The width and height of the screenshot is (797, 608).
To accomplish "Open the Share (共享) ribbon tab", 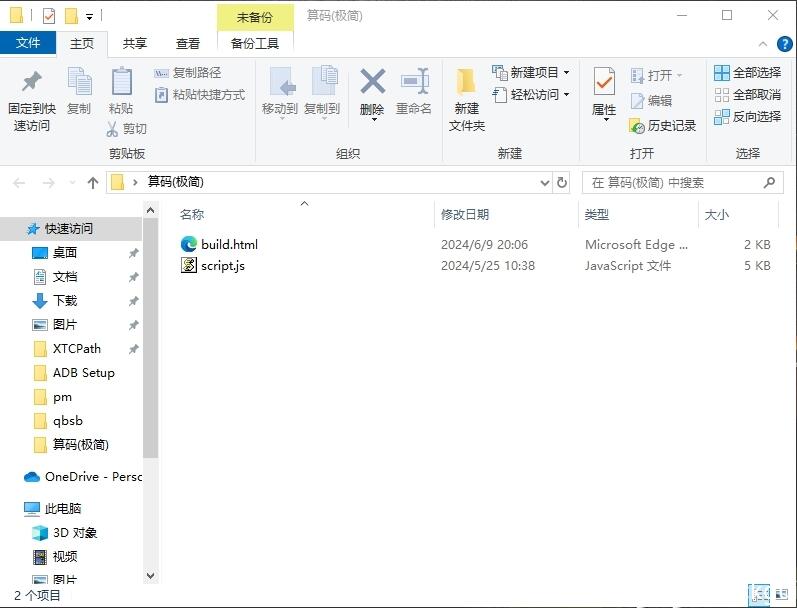I will coord(135,44).
